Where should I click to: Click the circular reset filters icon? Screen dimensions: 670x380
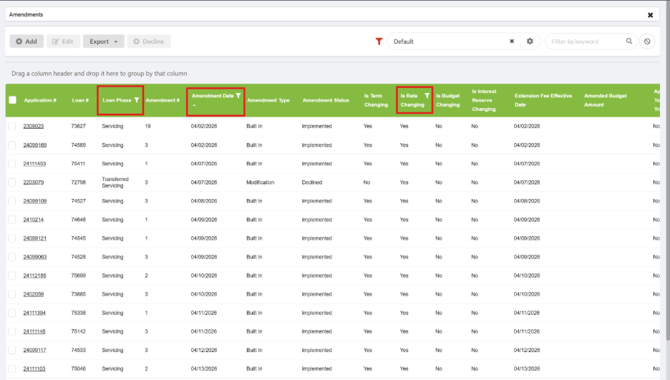(647, 41)
